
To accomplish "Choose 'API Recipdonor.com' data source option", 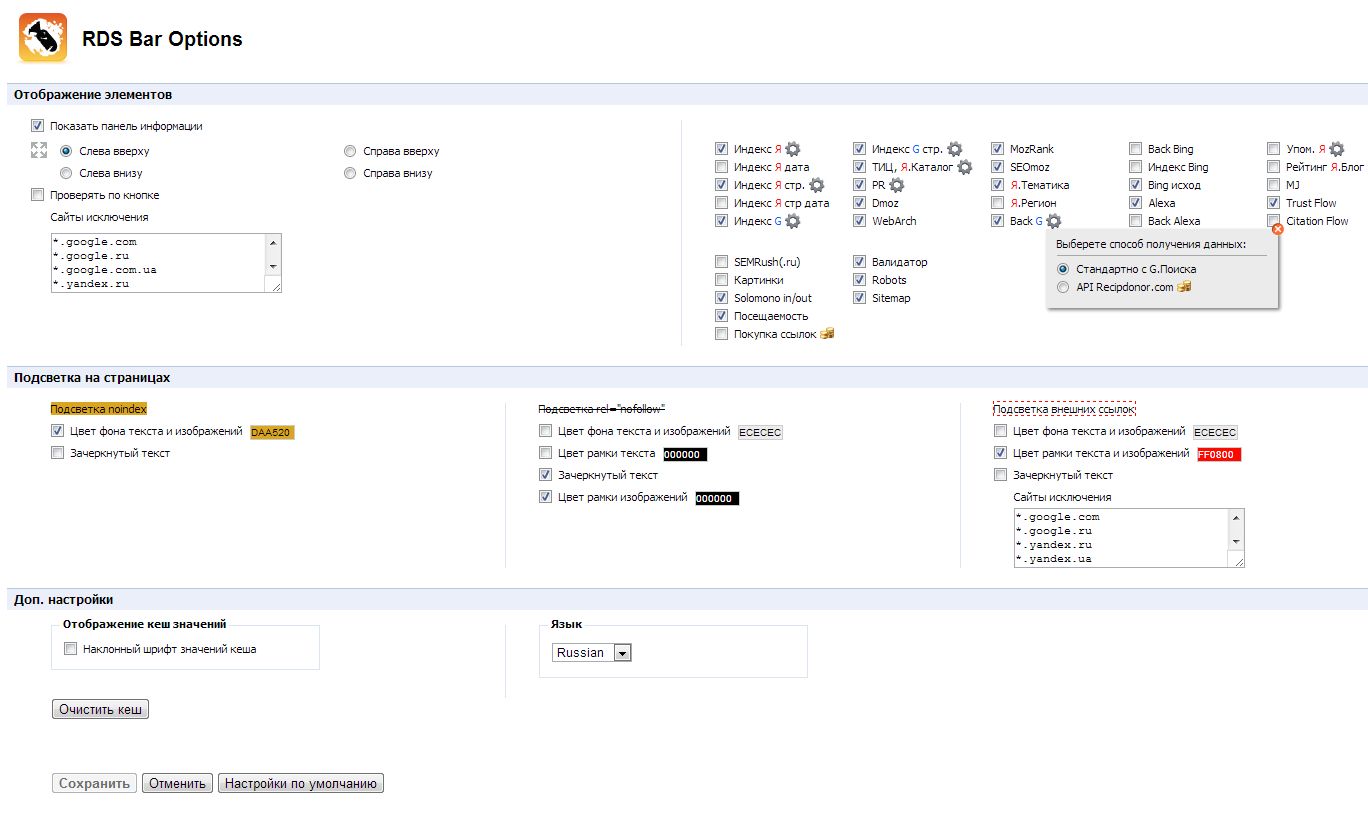I will pyautogui.click(x=1063, y=287).
